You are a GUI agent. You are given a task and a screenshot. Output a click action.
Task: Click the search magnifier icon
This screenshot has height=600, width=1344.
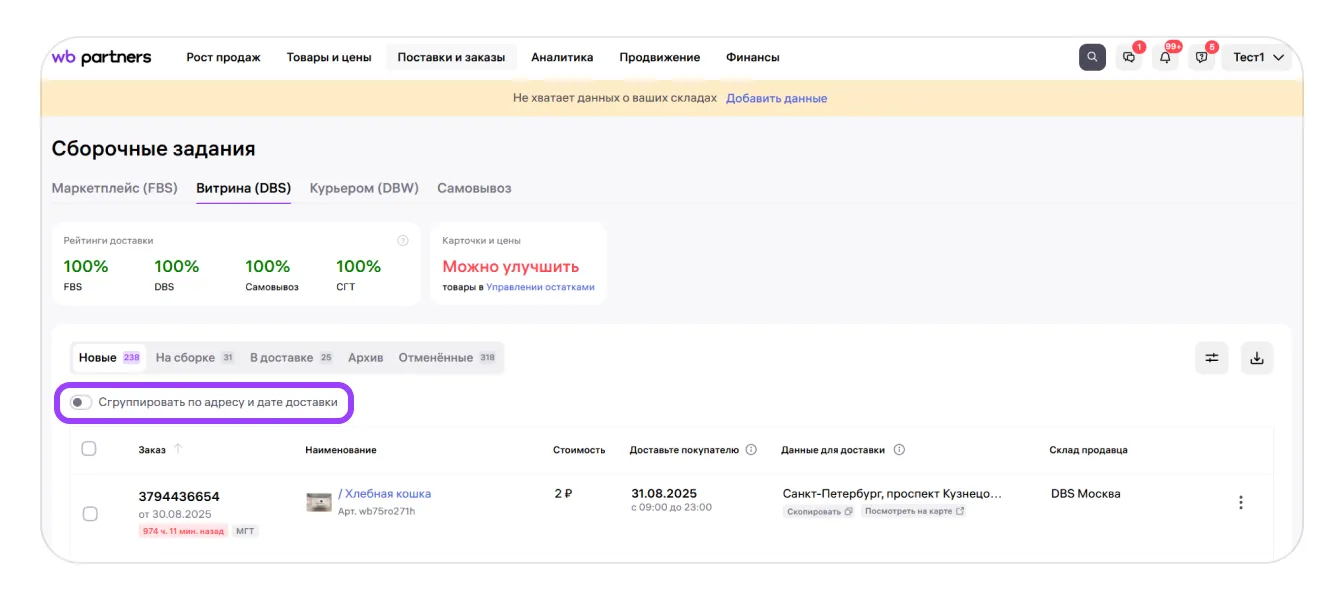[1092, 57]
